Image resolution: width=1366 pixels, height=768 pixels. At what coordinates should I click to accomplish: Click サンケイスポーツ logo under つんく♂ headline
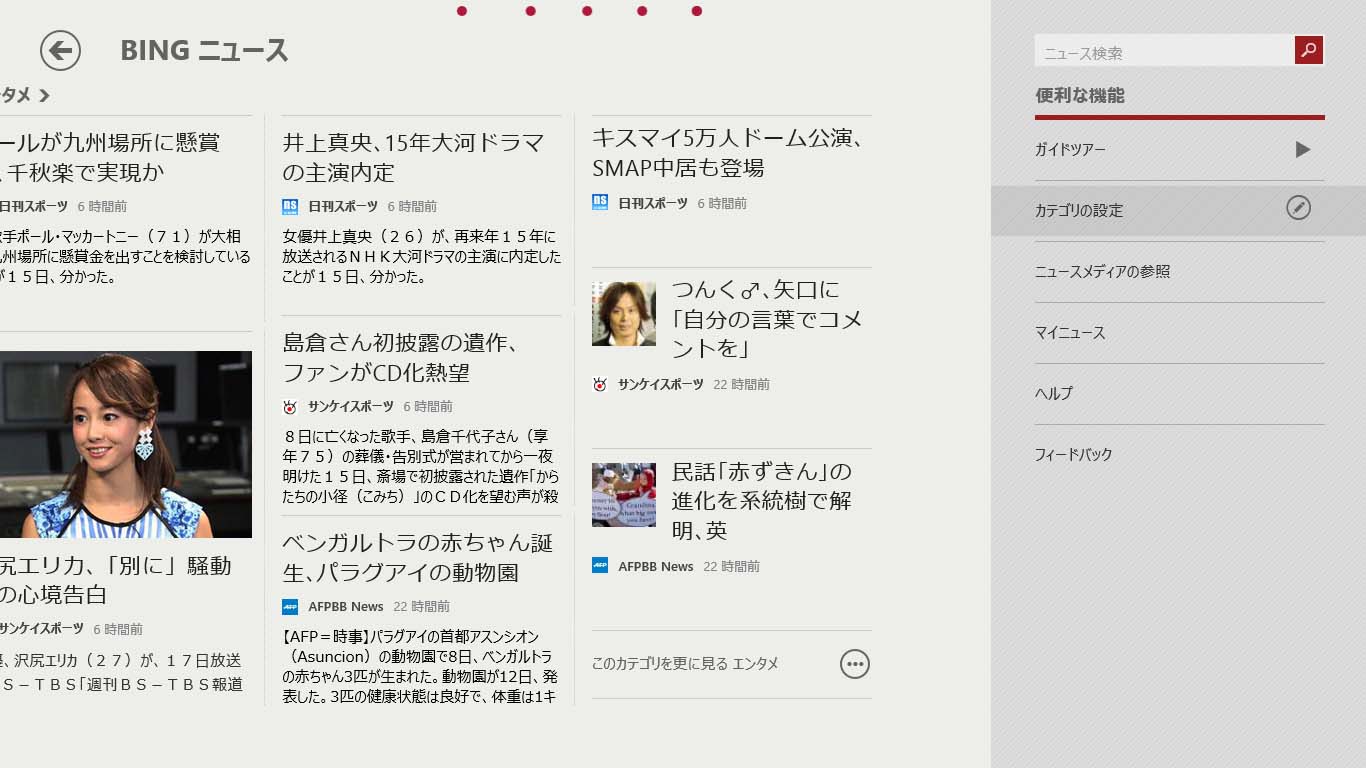(x=600, y=384)
